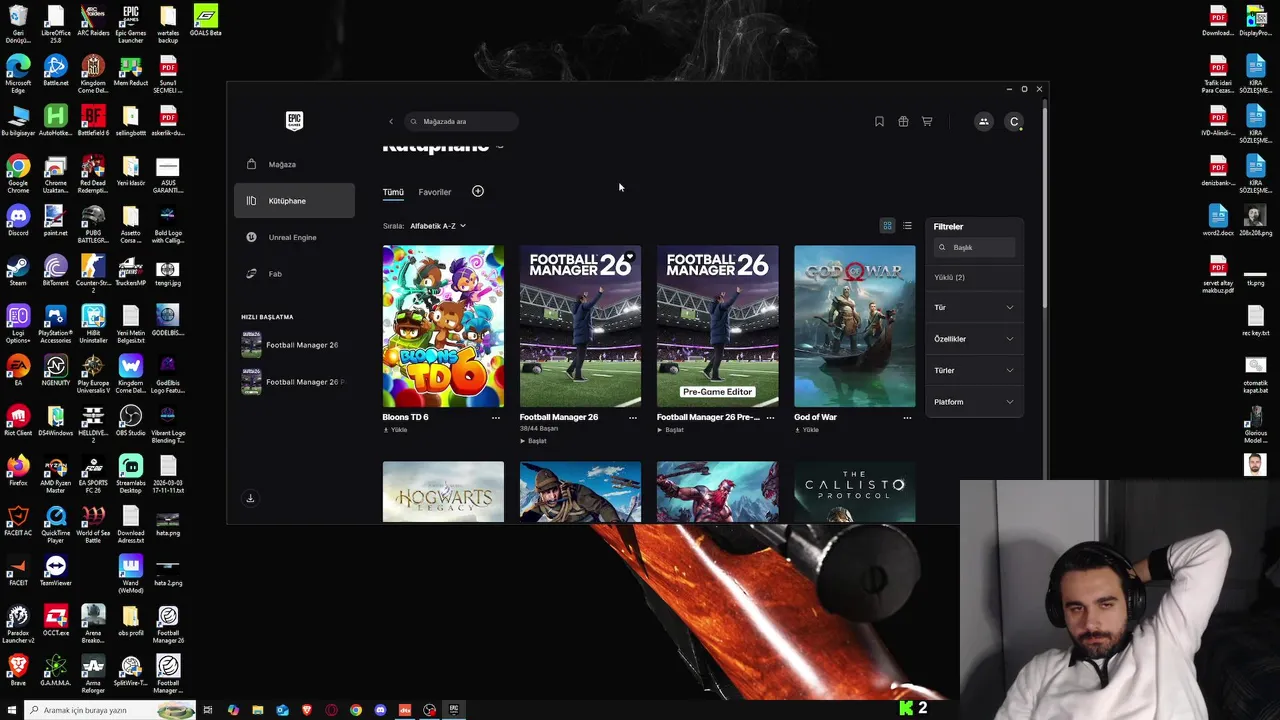The height and width of the screenshot is (720, 1280).
Task: Open Epic Games Launcher taskbar icon
Action: 454,710
